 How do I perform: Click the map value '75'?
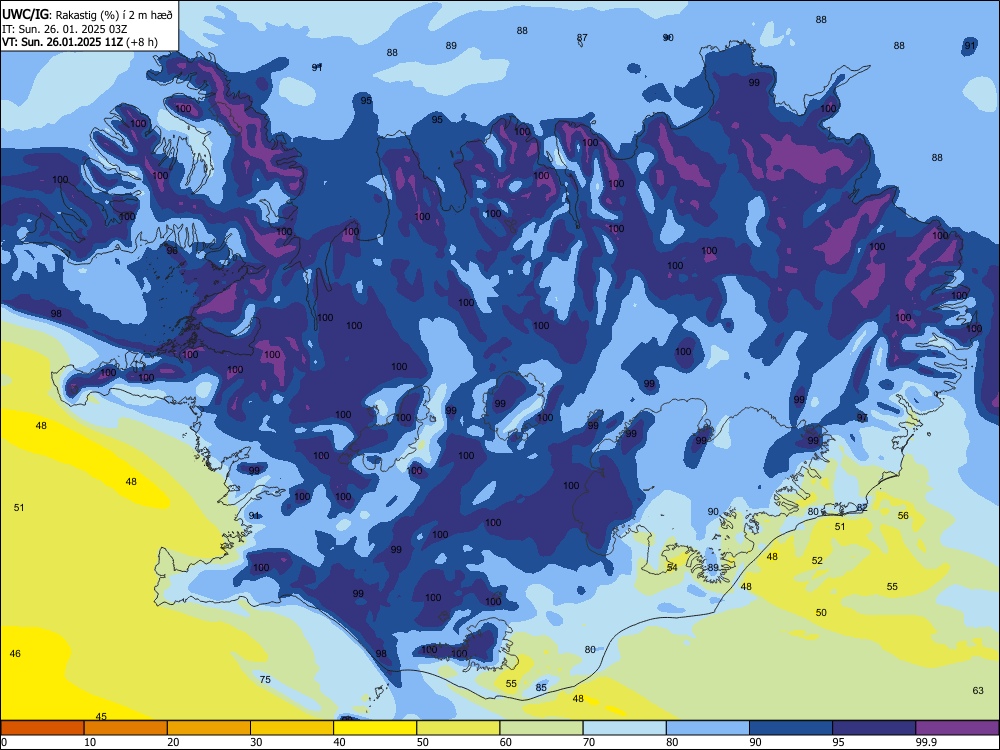coord(265,679)
